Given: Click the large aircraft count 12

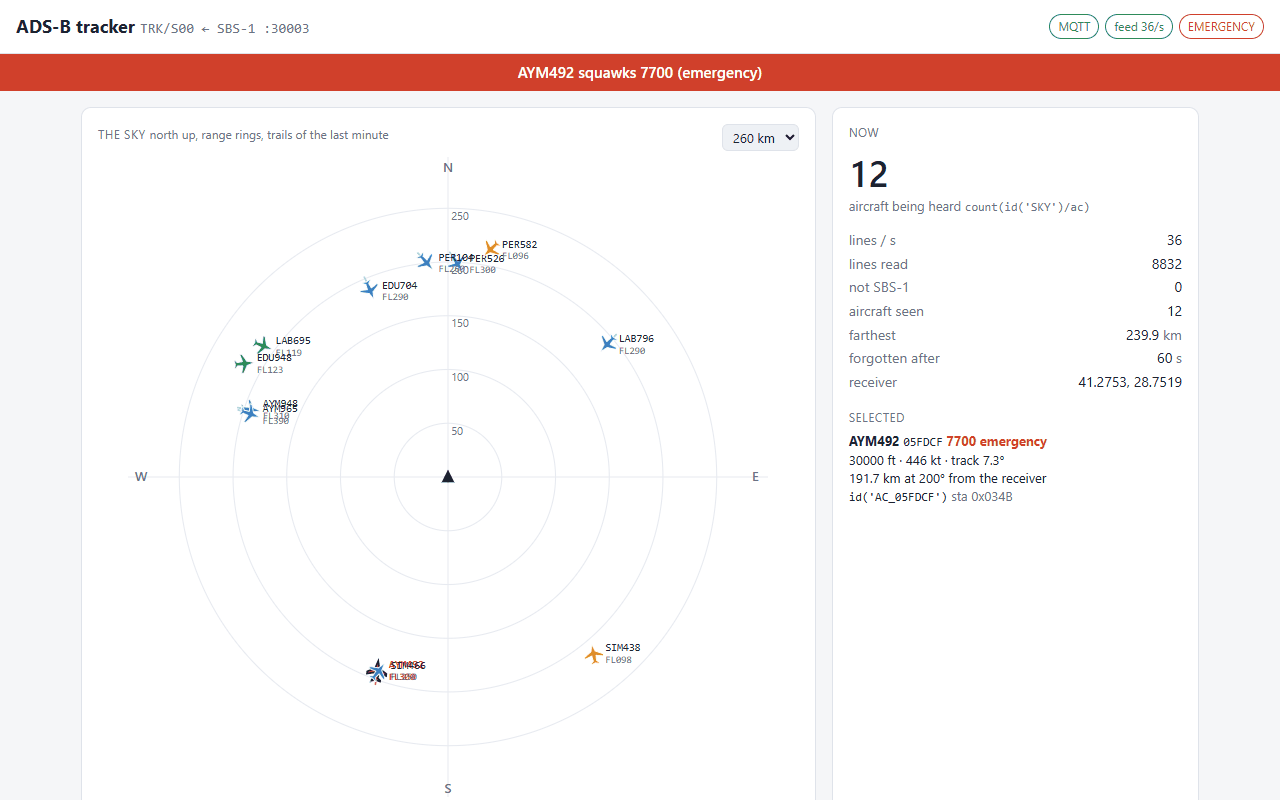Looking at the screenshot, I should click(869, 175).
